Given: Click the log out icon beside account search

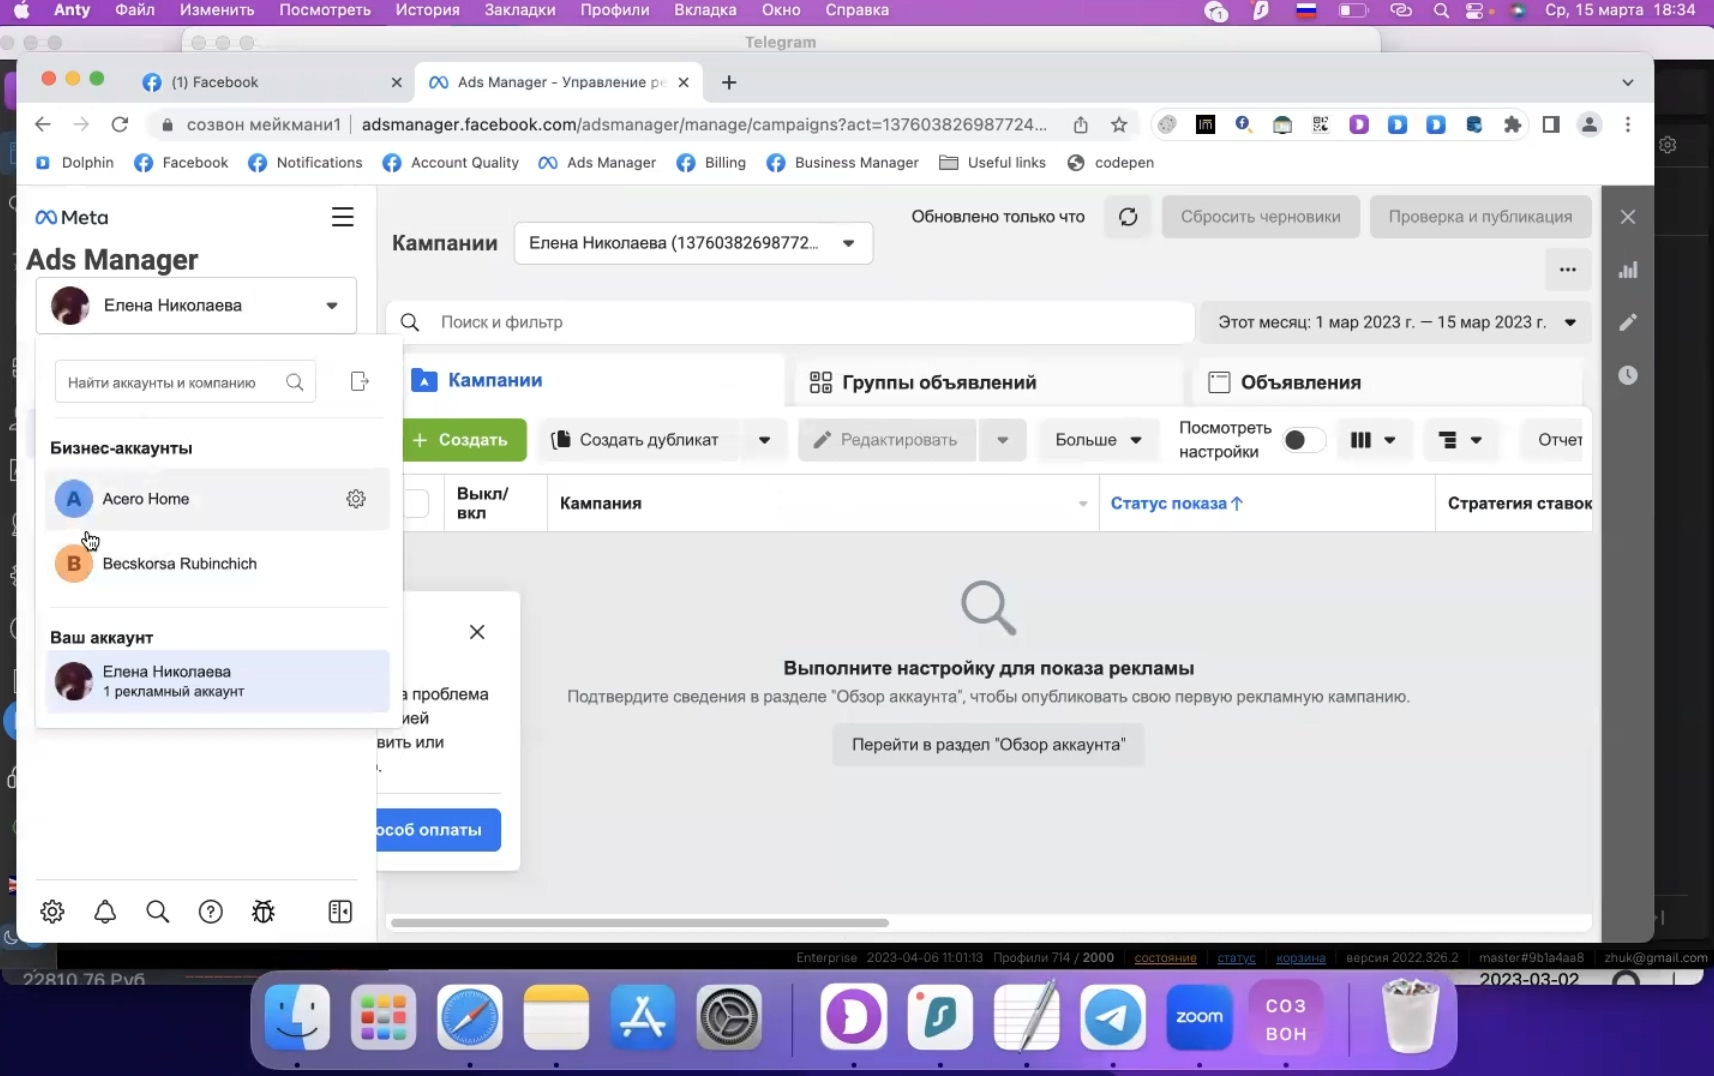Looking at the screenshot, I should click(360, 382).
